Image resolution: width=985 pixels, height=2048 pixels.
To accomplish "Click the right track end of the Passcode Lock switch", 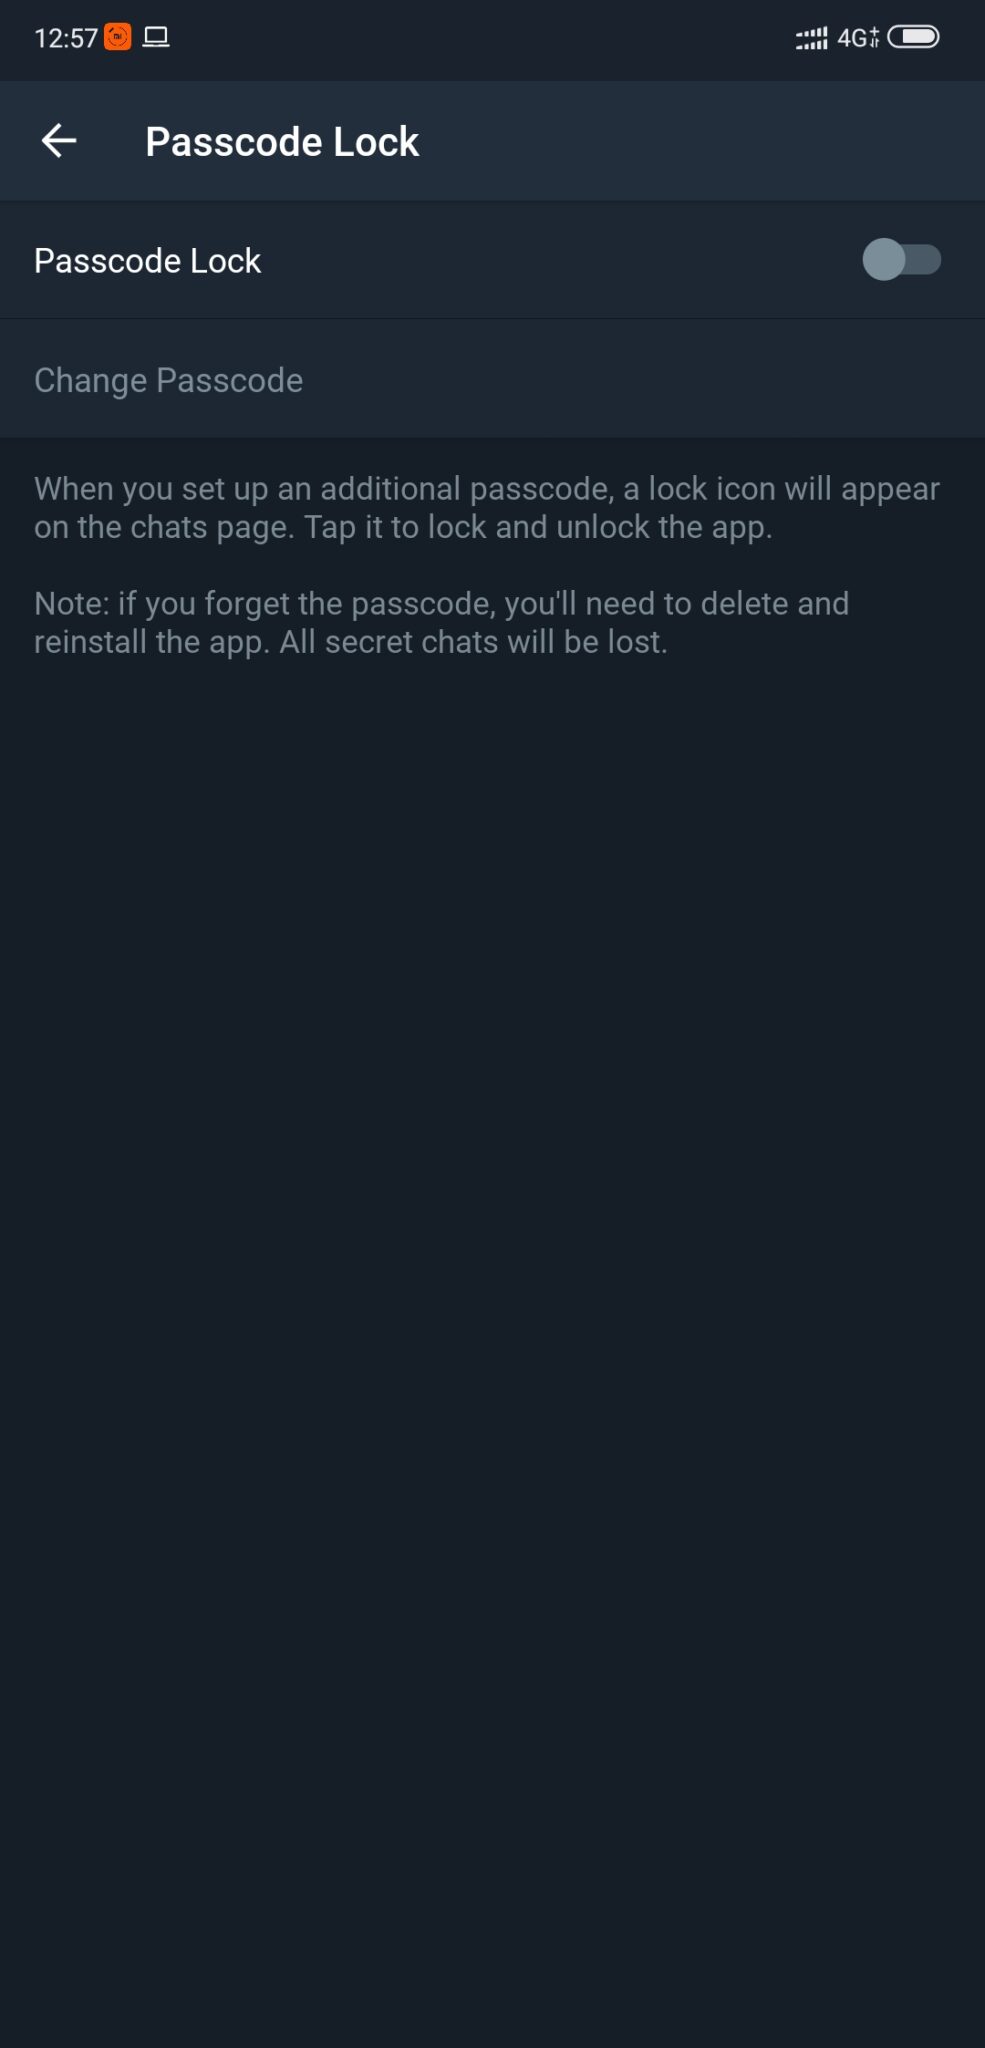I will point(926,260).
